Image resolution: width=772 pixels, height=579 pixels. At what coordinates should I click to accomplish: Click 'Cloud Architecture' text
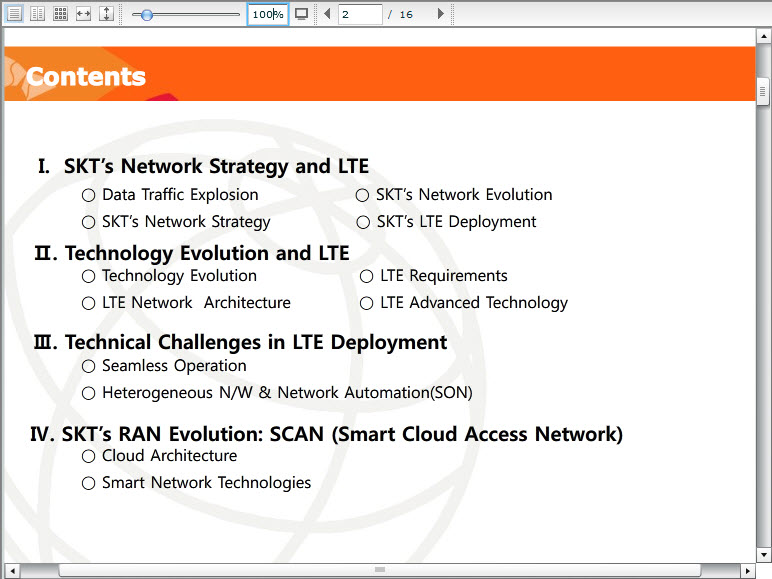[x=169, y=456]
